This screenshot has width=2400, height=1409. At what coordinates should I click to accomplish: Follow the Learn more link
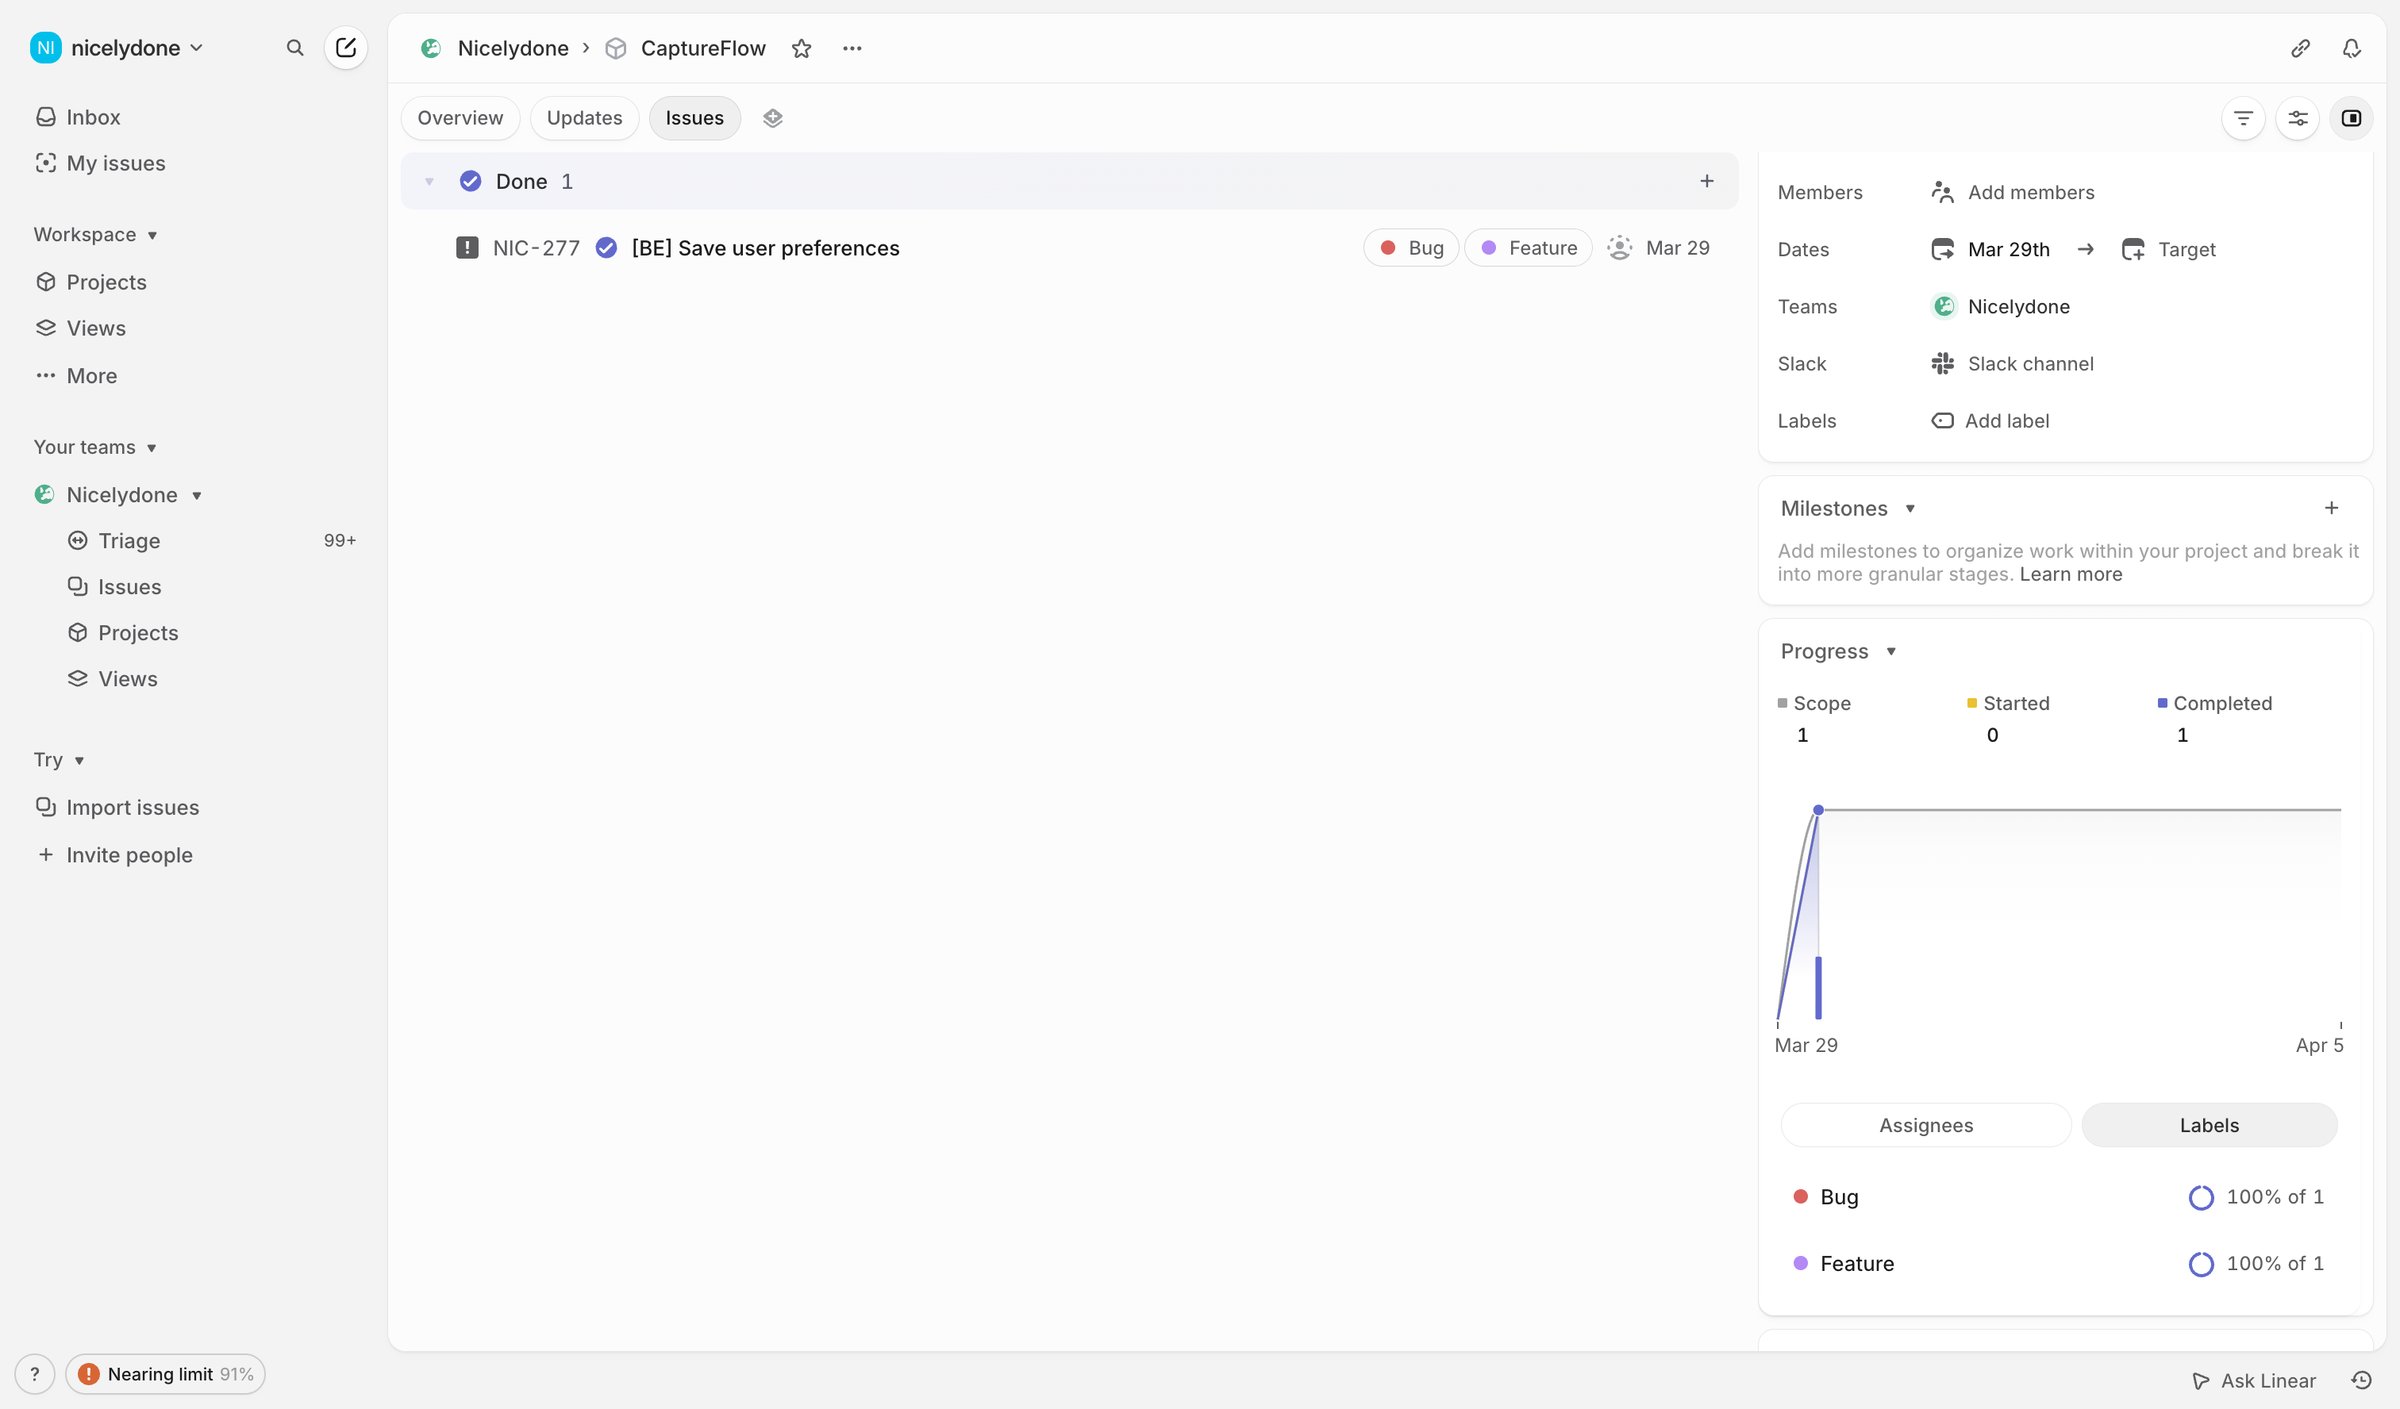(2070, 574)
